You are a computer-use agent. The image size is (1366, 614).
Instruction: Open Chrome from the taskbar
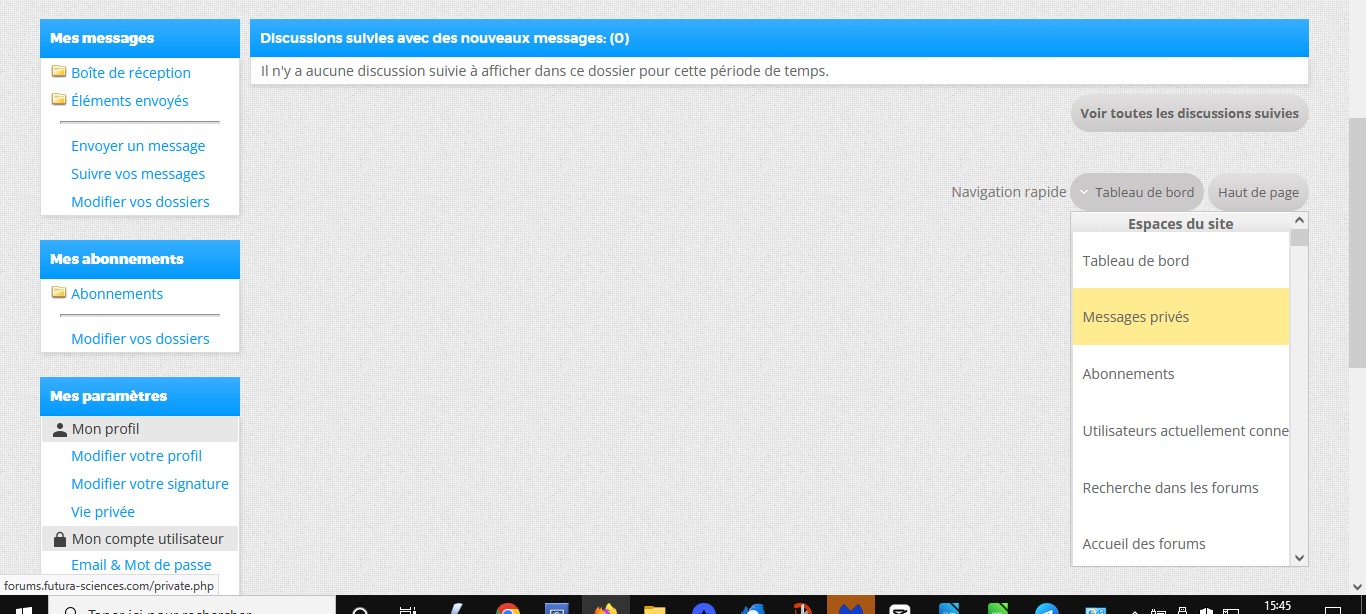508,609
